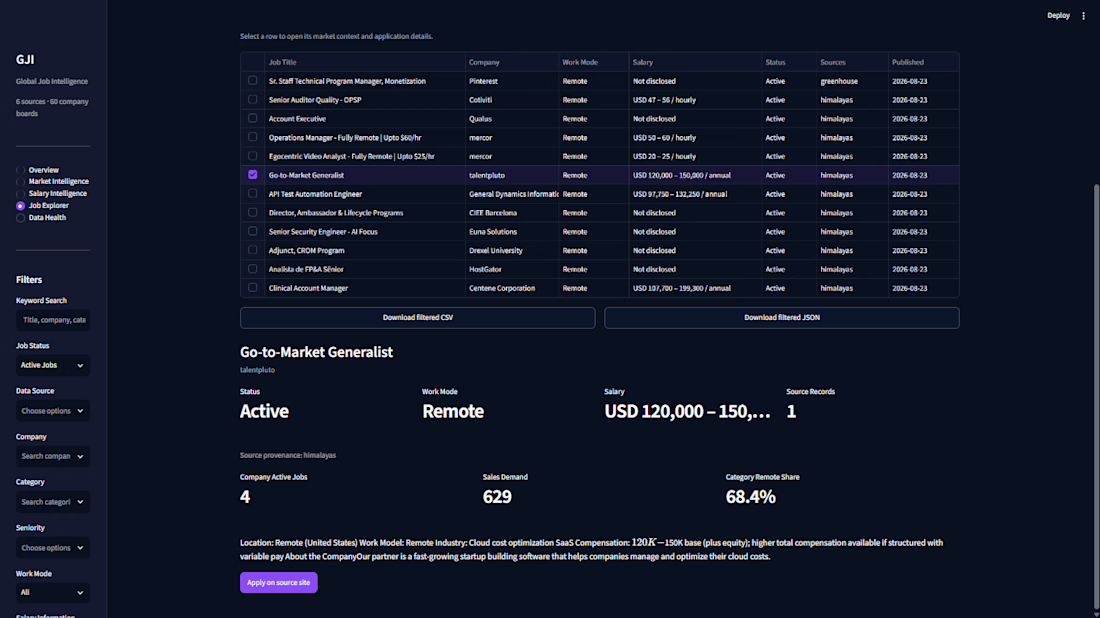Check the Senior Auditor Quality - OPSP row
Viewport: 1100px width, 618px height.
click(253, 100)
